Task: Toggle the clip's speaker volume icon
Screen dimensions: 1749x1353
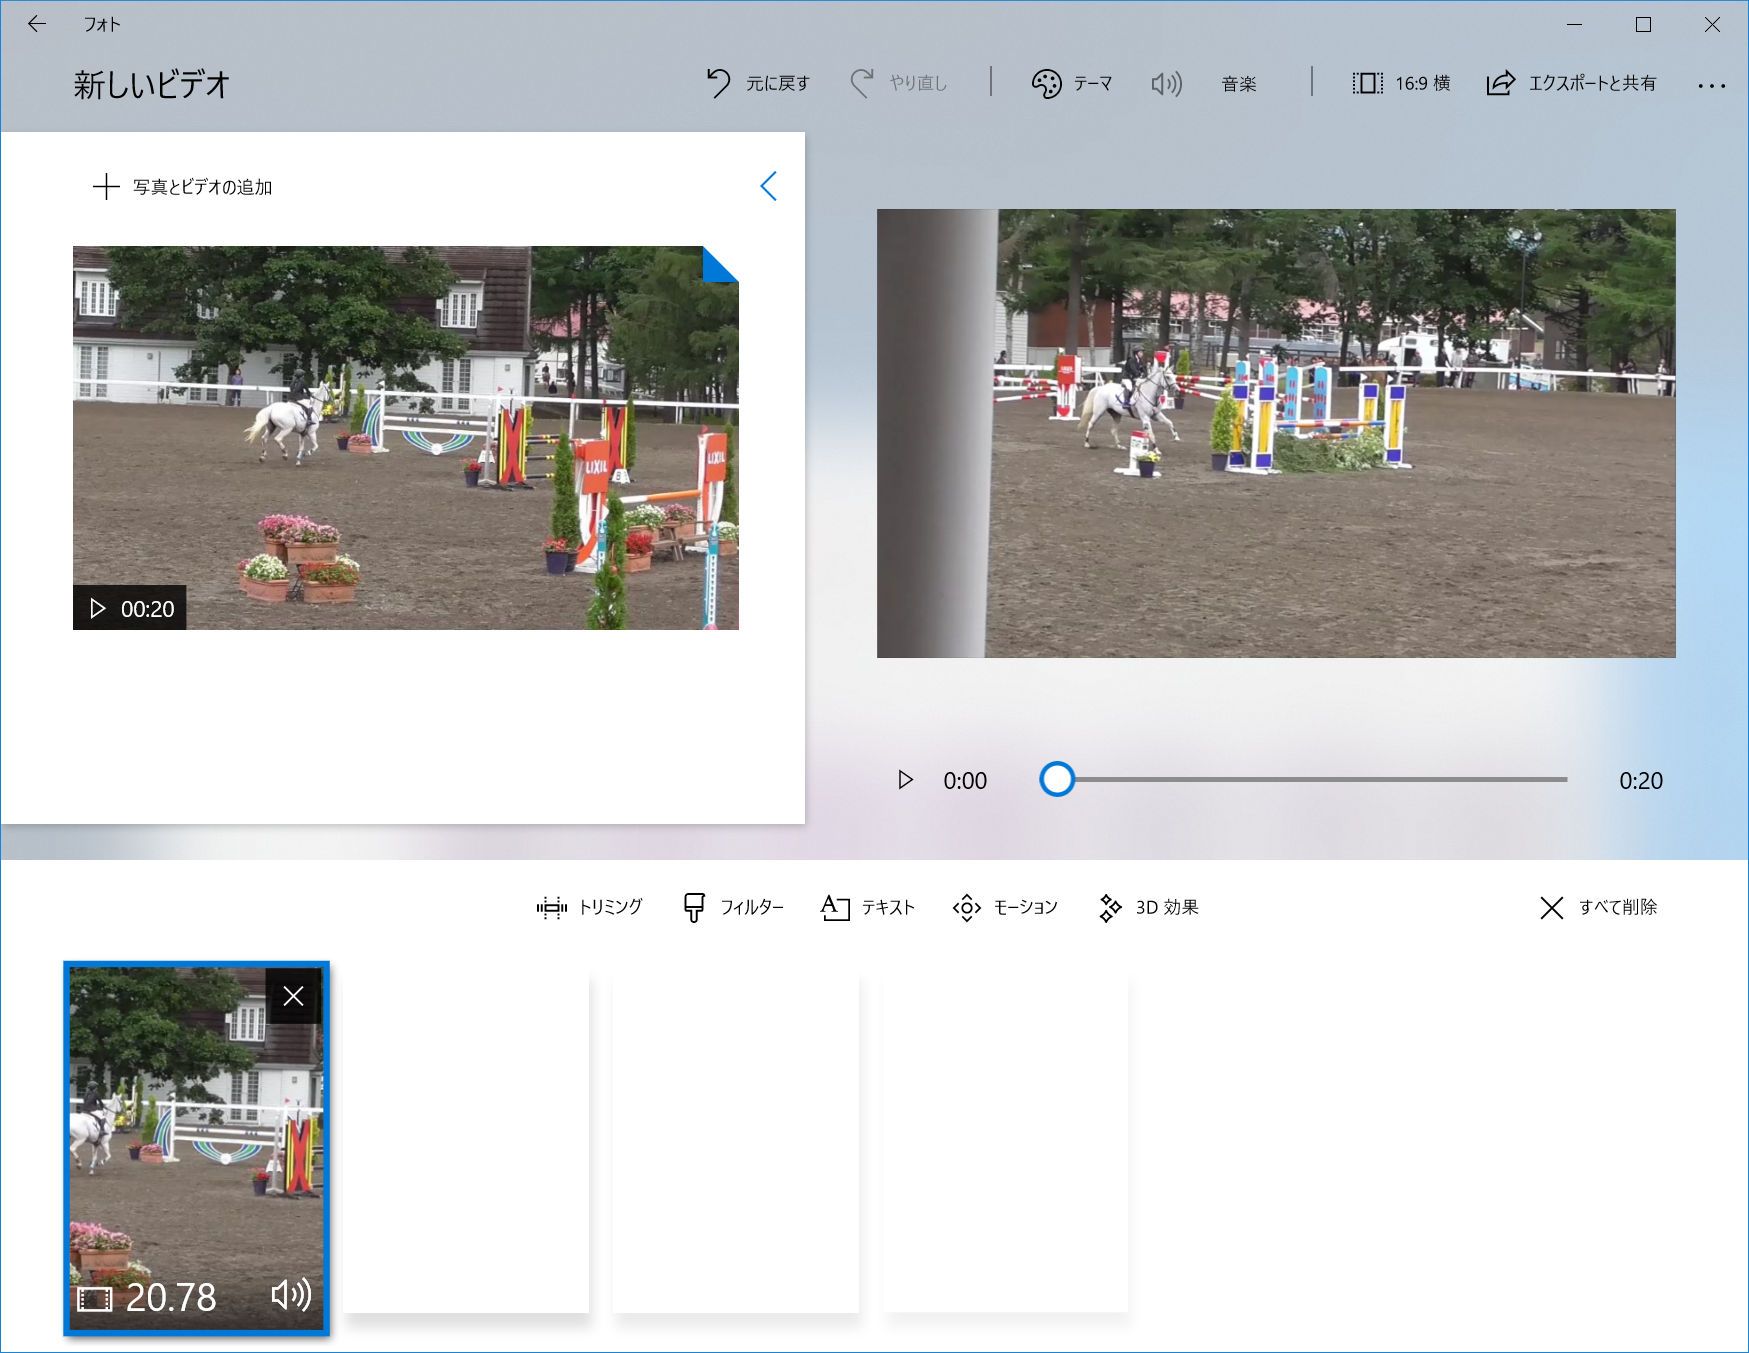Action: [x=291, y=1295]
